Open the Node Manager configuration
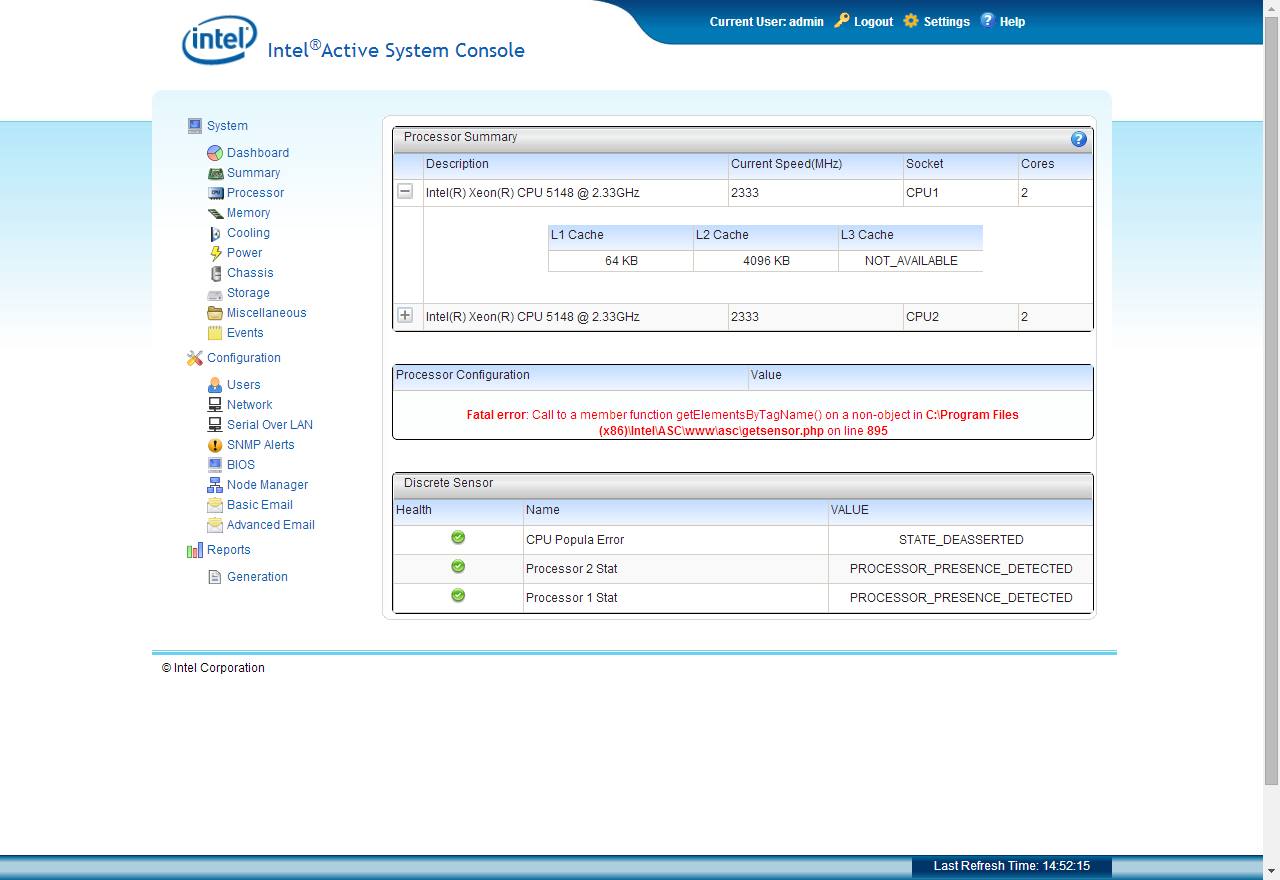This screenshot has height=880, width=1280. pyautogui.click(x=268, y=485)
